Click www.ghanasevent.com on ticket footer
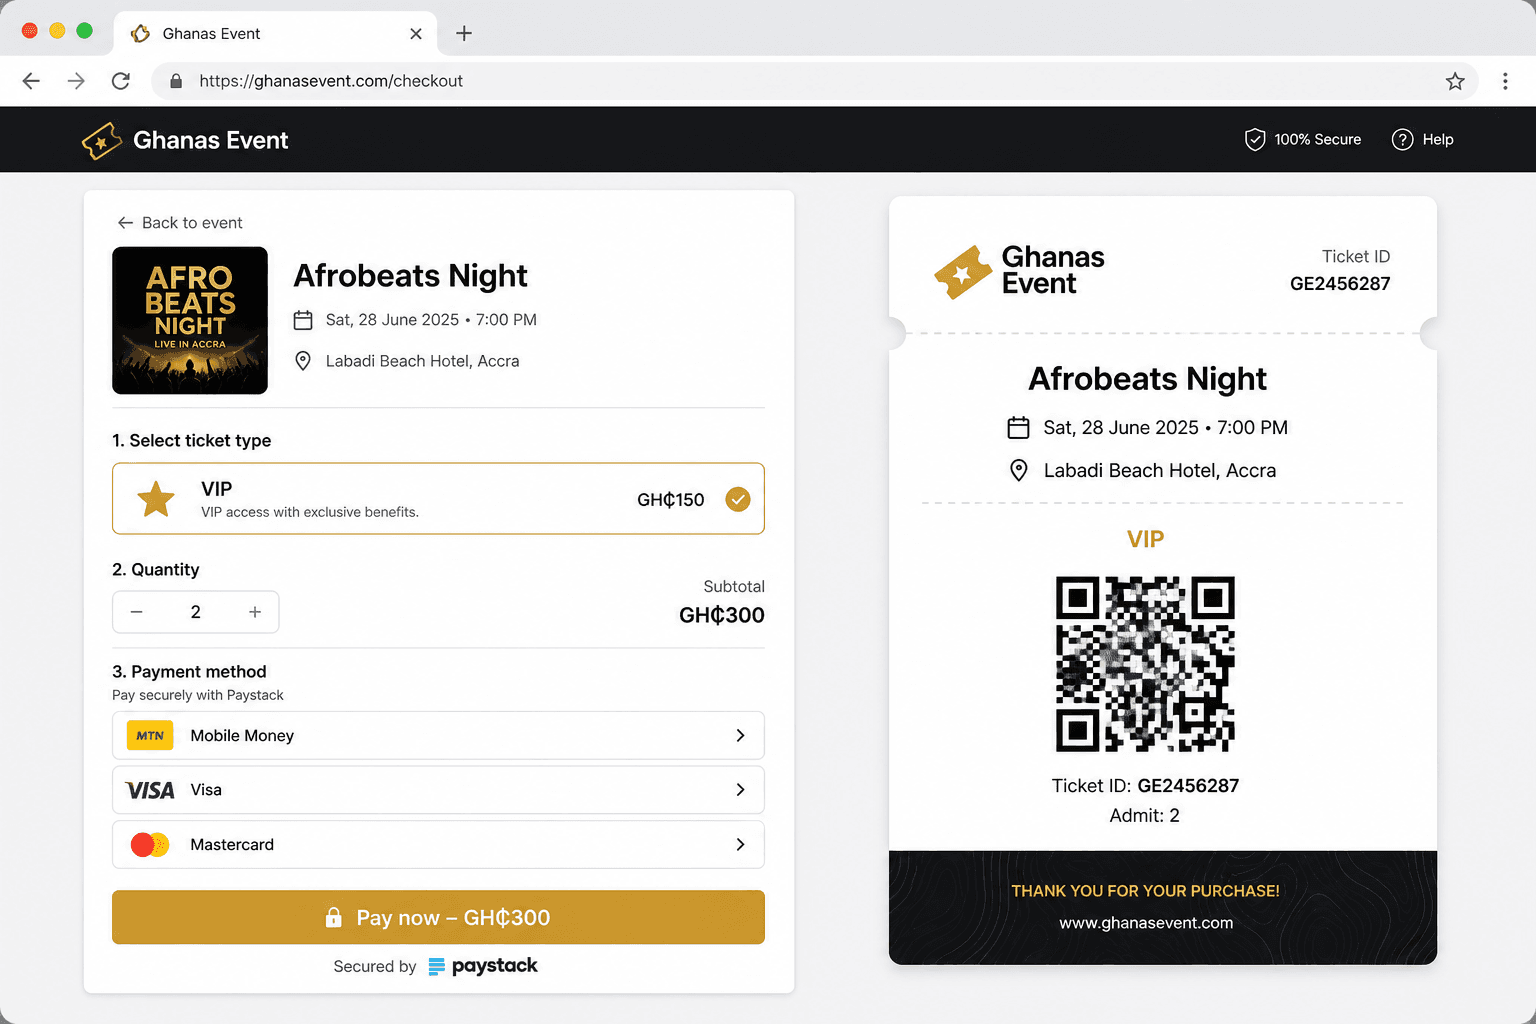 (x=1146, y=923)
